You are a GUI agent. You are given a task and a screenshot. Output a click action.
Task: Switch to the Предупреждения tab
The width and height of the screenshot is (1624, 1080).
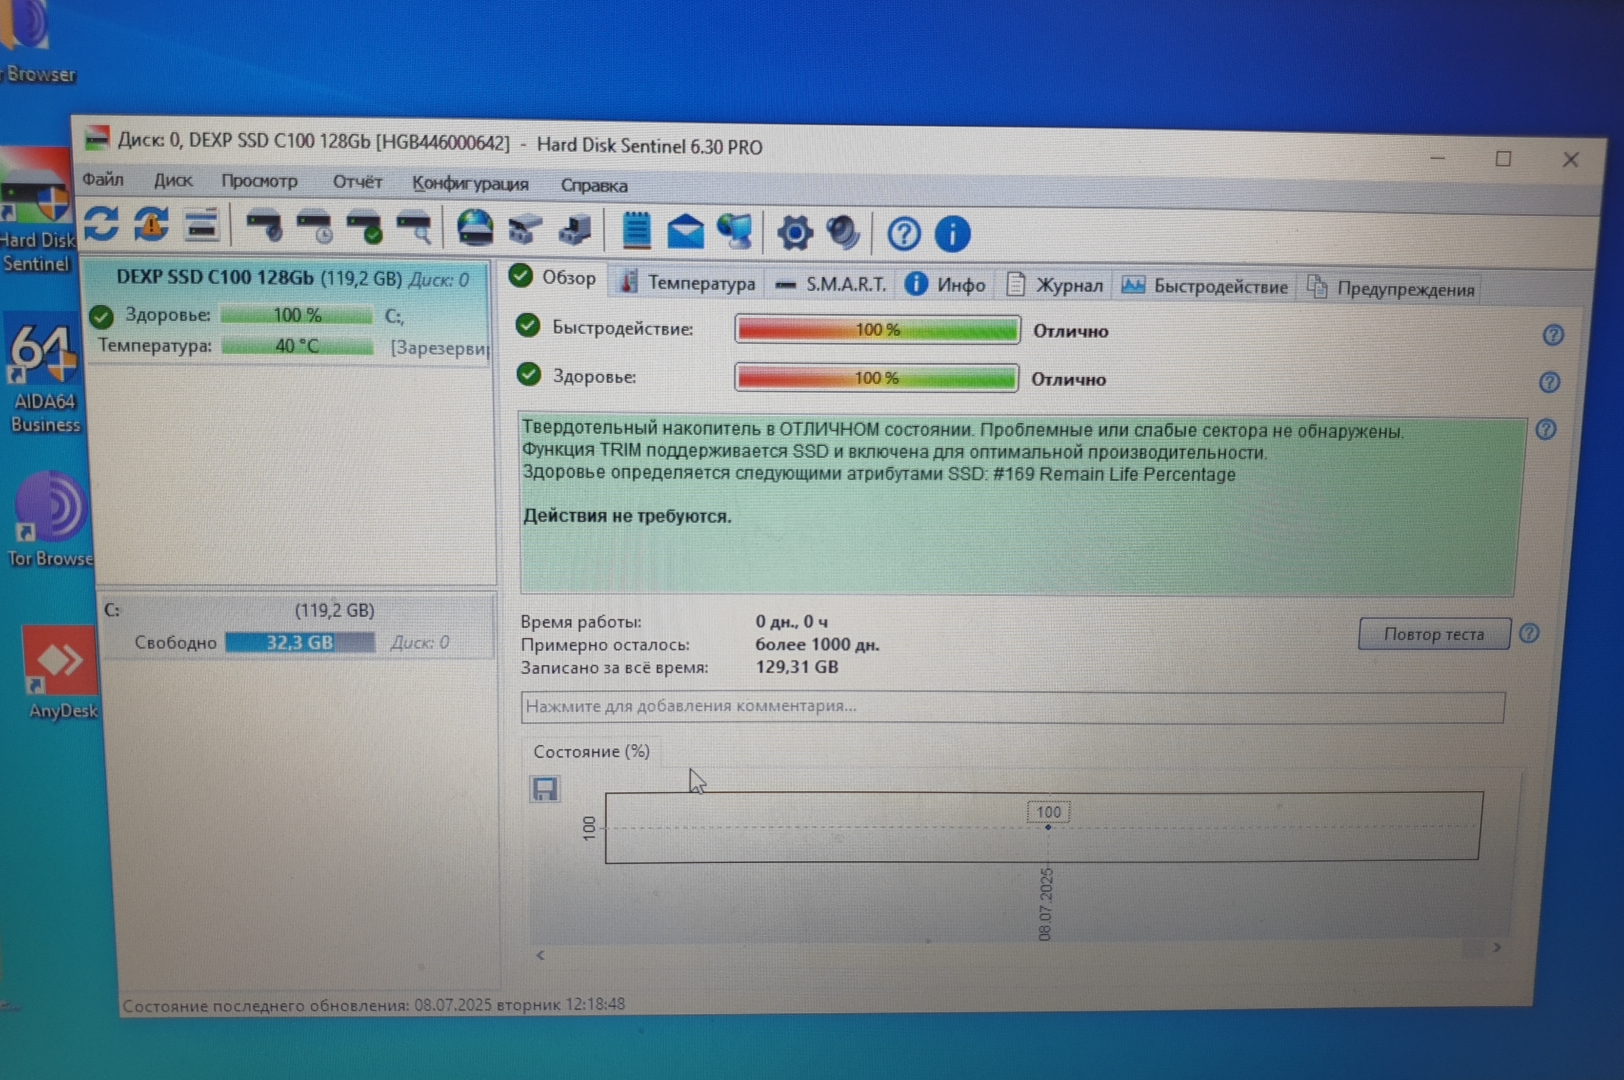[1391, 289]
